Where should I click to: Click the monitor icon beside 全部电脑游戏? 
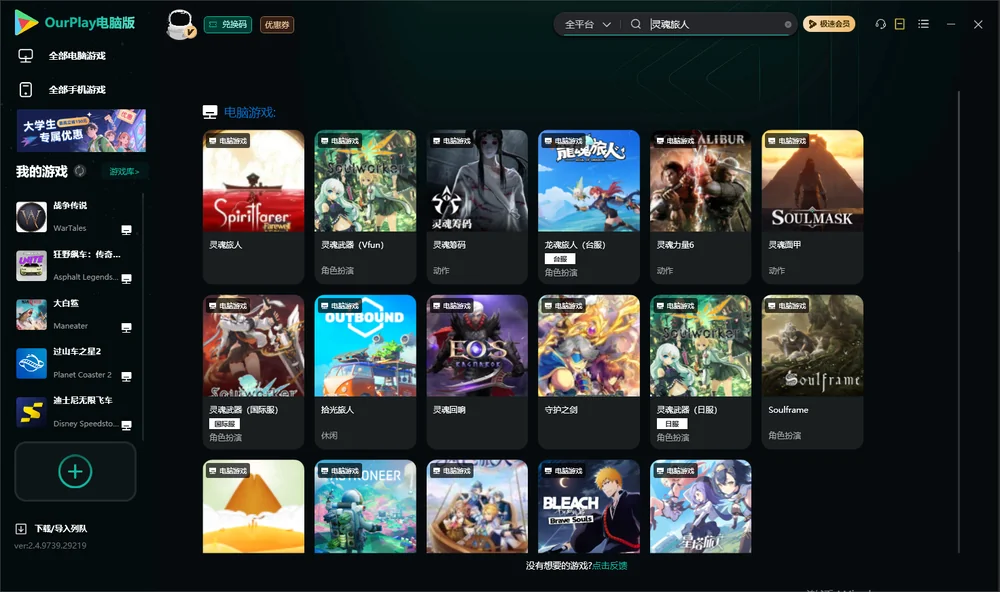click(26, 56)
